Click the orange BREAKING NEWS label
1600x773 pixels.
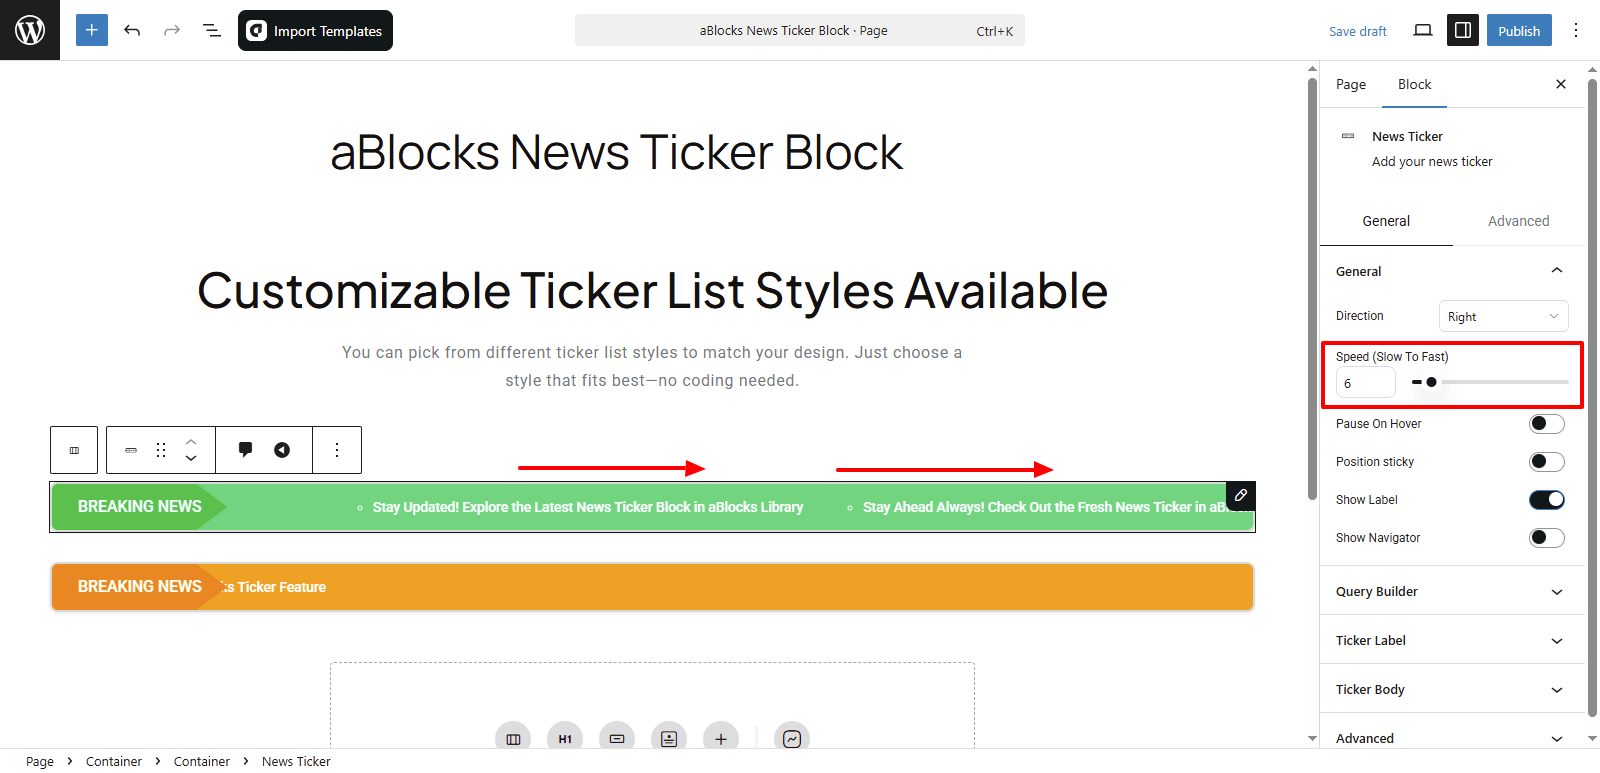click(140, 586)
